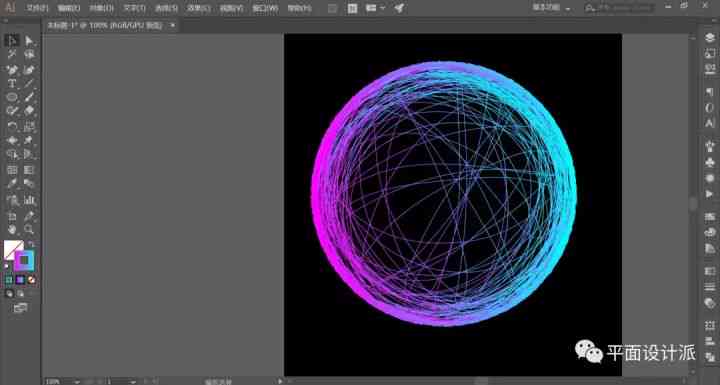720x385 pixels.
Task: Select the Magic Wand tool
Action: pyautogui.click(x=12, y=55)
